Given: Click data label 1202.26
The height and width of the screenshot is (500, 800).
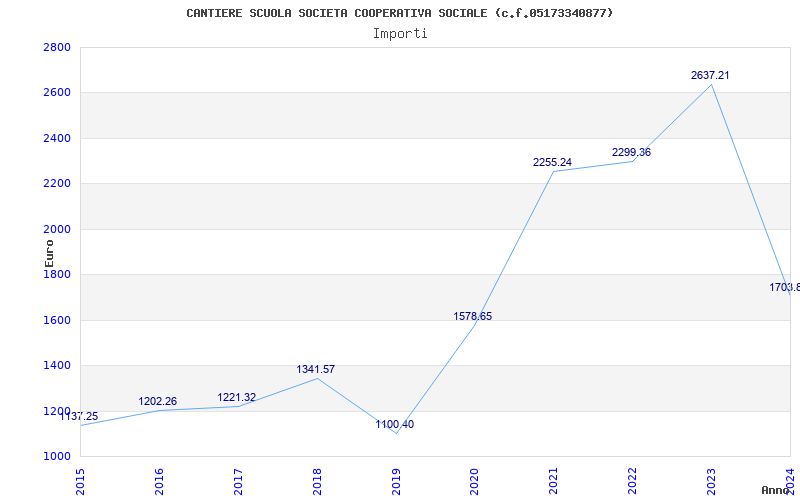Looking at the screenshot, I should click(x=158, y=402).
